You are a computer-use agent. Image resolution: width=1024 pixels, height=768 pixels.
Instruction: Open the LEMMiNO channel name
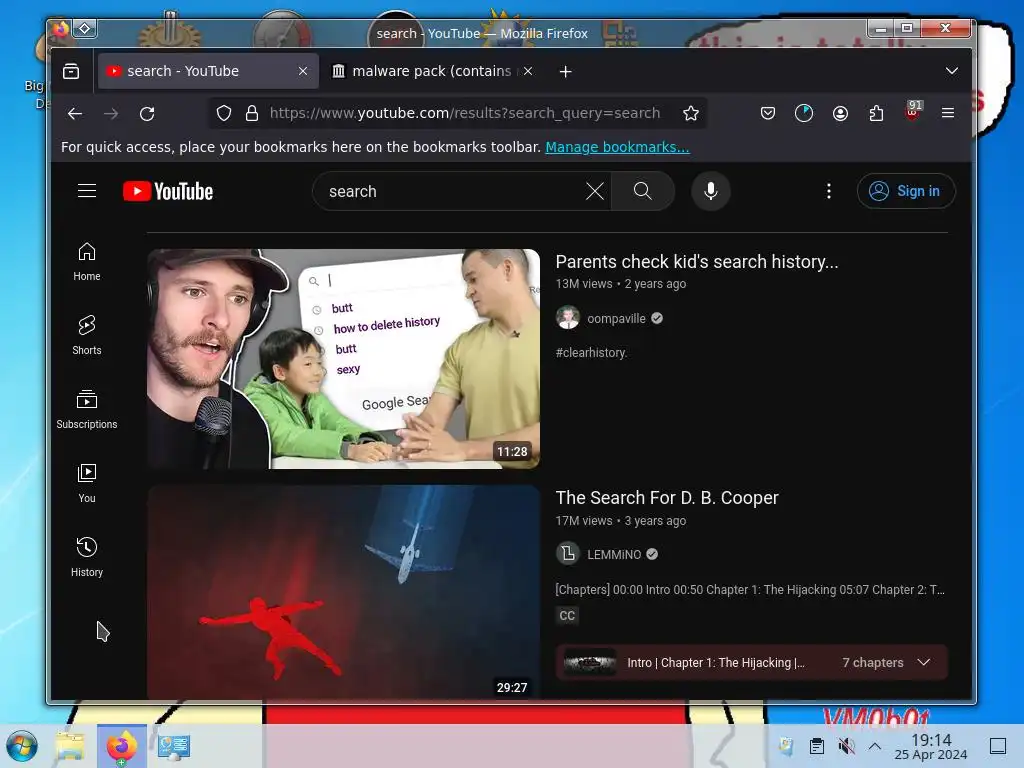[x=614, y=554]
